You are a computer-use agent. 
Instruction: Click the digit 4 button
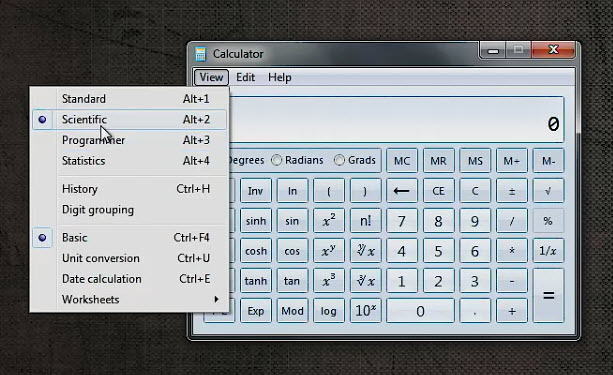pyautogui.click(x=402, y=251)
